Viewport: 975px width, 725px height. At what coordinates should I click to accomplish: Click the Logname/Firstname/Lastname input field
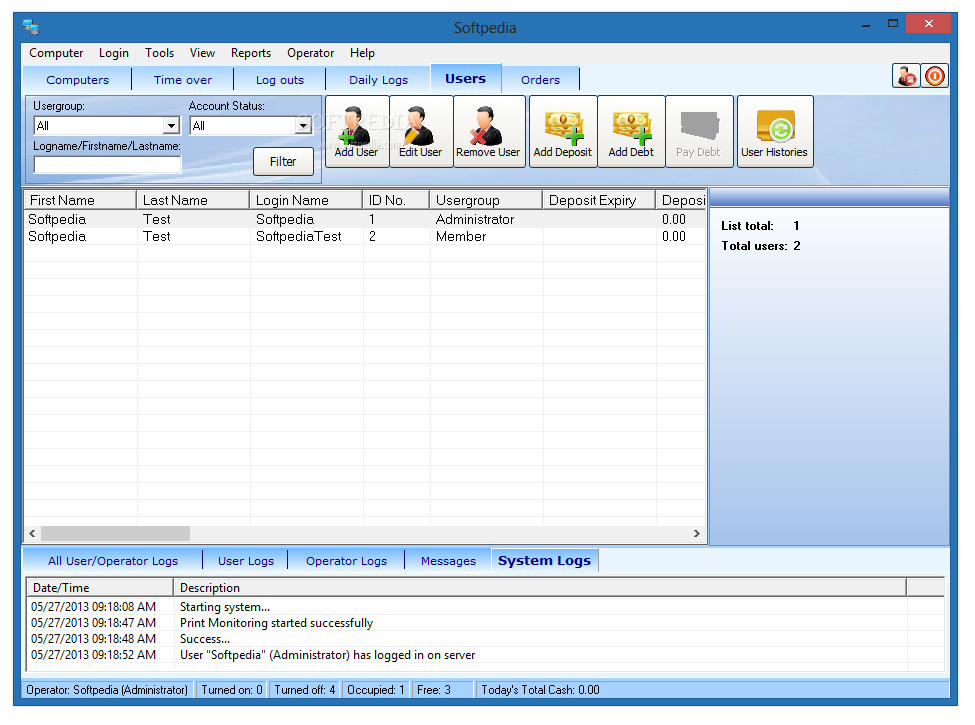click(107, 164)
